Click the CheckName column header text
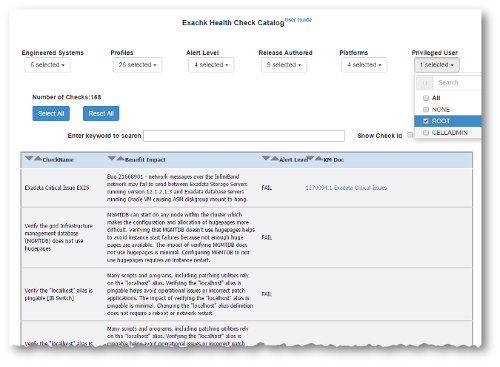This screenshot has height=367, width=500. point(58,160)
